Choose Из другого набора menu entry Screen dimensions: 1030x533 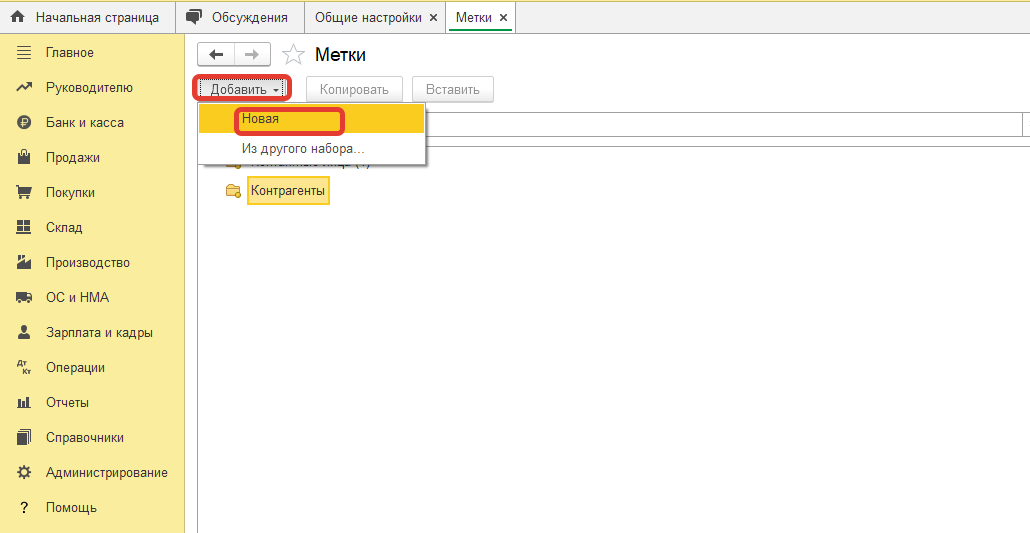pos(303,149)
